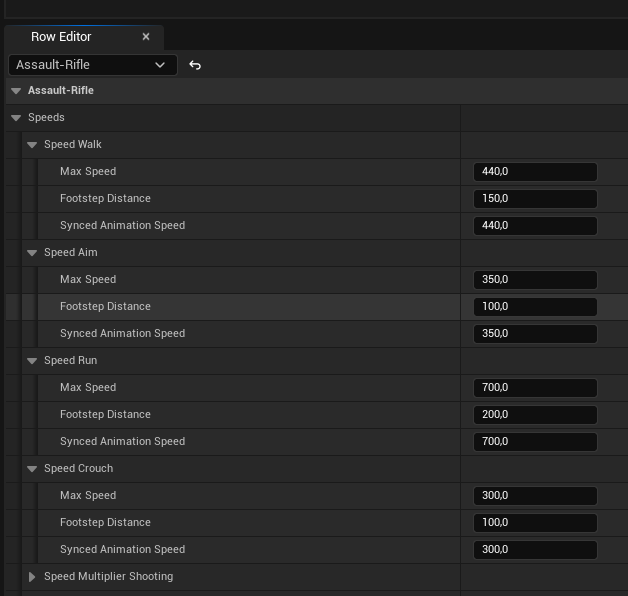This screenshot has width=628, height=596.
Task: Expand the Speed Multiplier Shooting group
Action: point(32,577)
